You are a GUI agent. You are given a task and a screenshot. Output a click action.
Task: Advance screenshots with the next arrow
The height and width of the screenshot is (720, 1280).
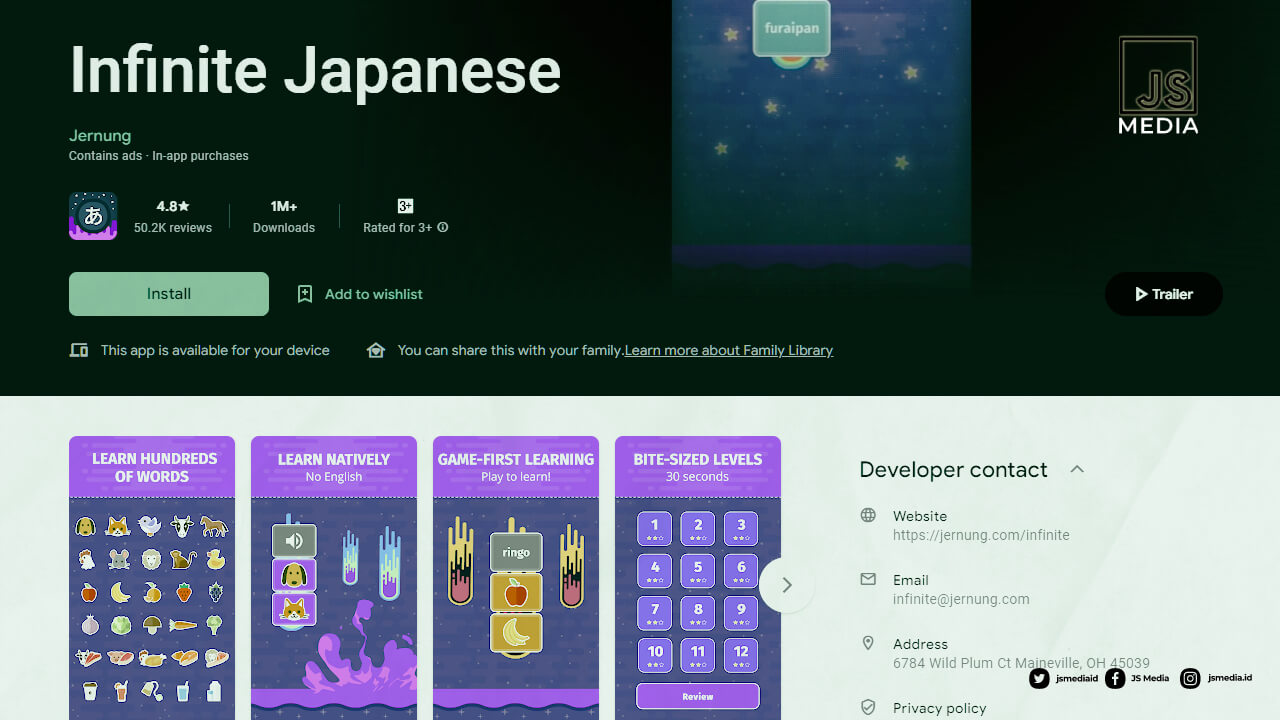tap(787, 585)
